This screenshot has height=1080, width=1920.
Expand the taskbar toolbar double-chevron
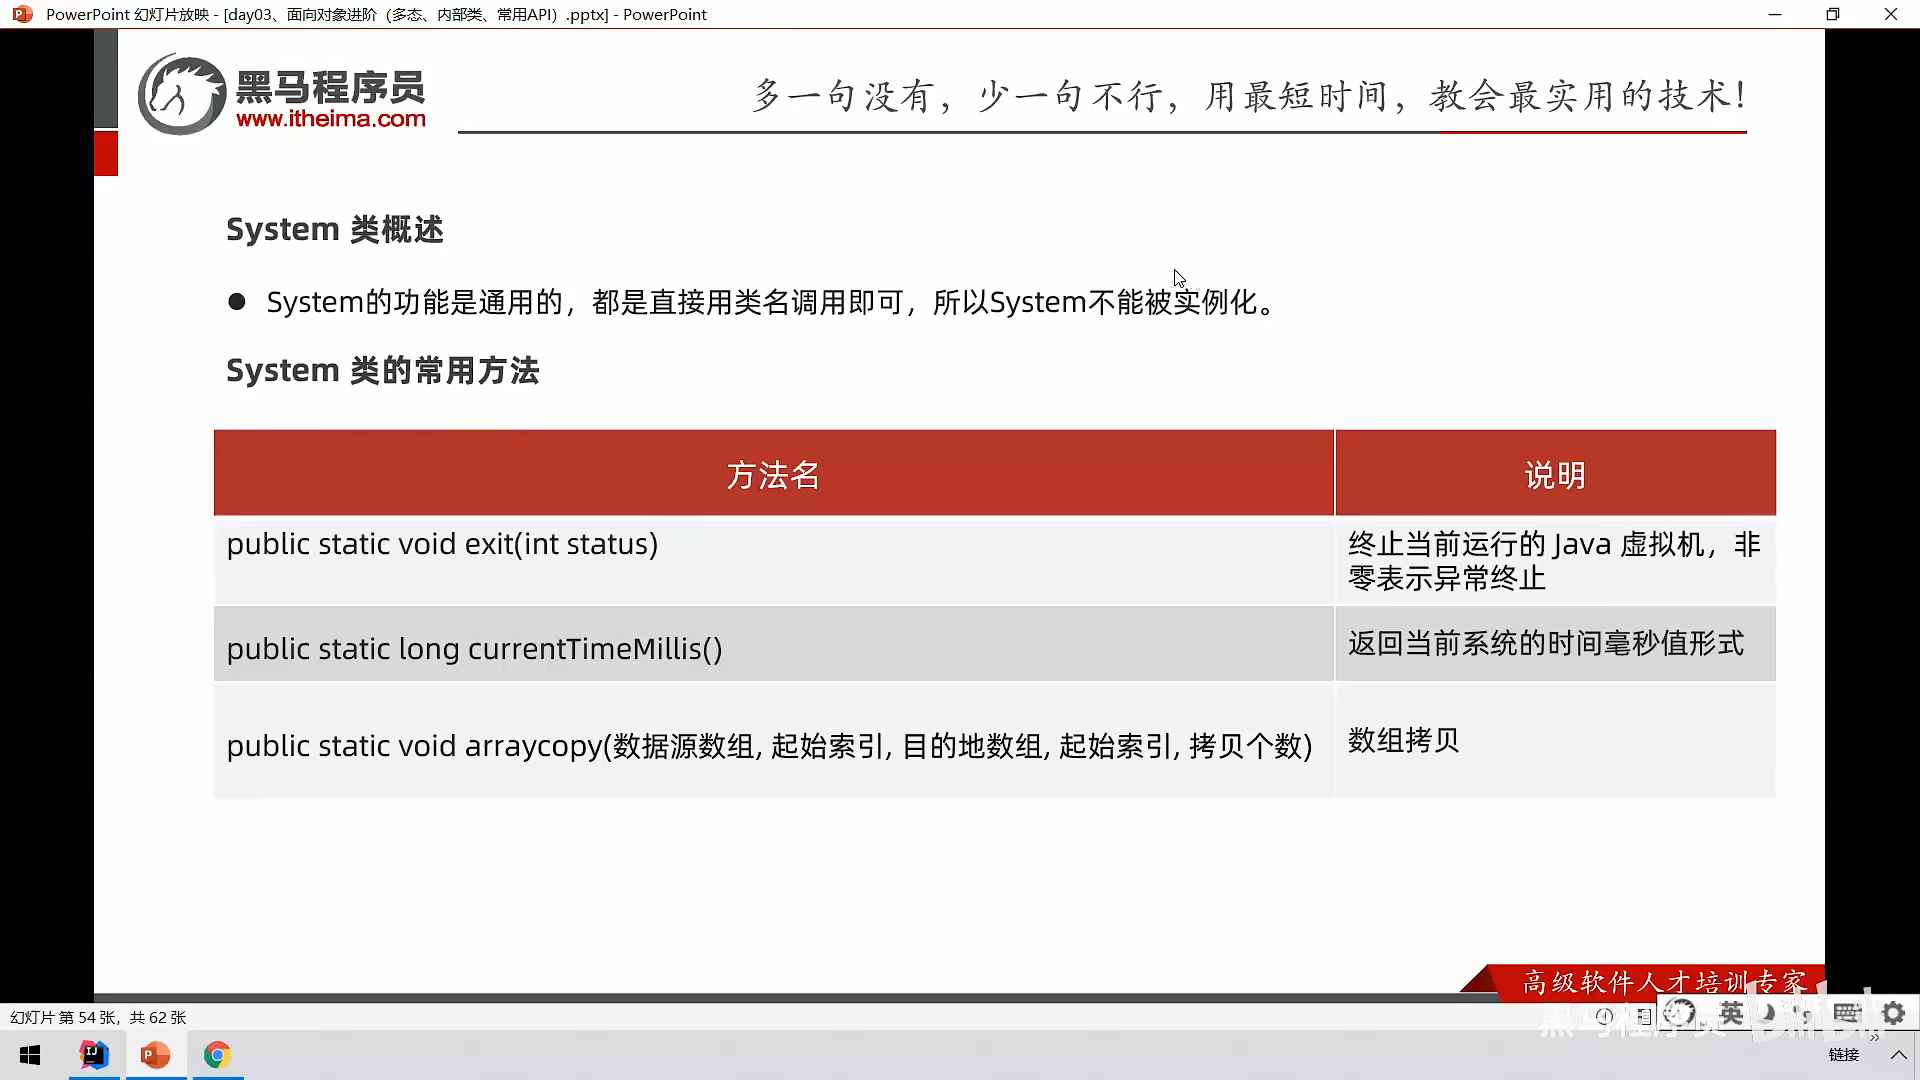[1874, 1038]
